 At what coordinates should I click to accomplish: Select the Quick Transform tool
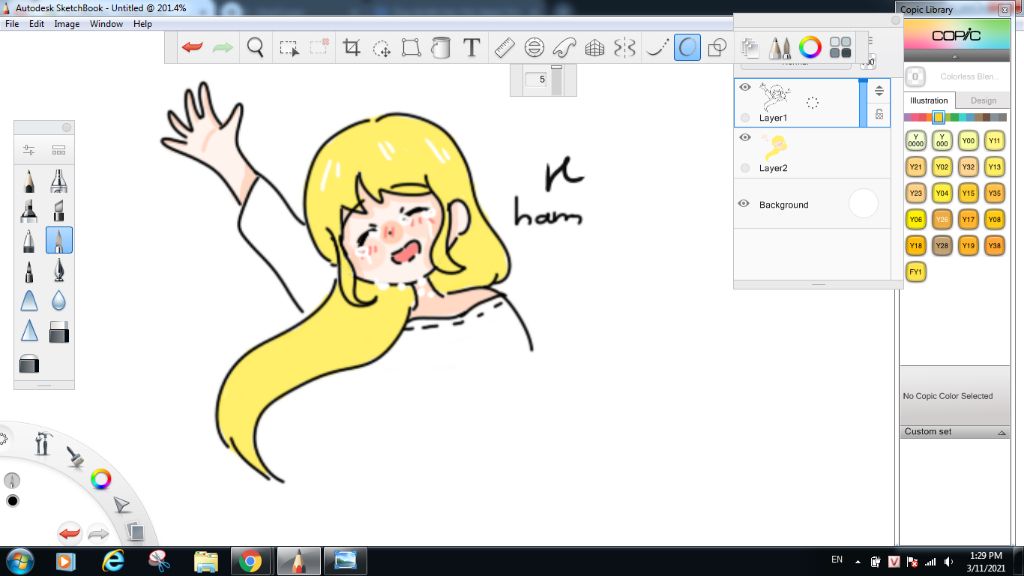(x=381, y=48)
